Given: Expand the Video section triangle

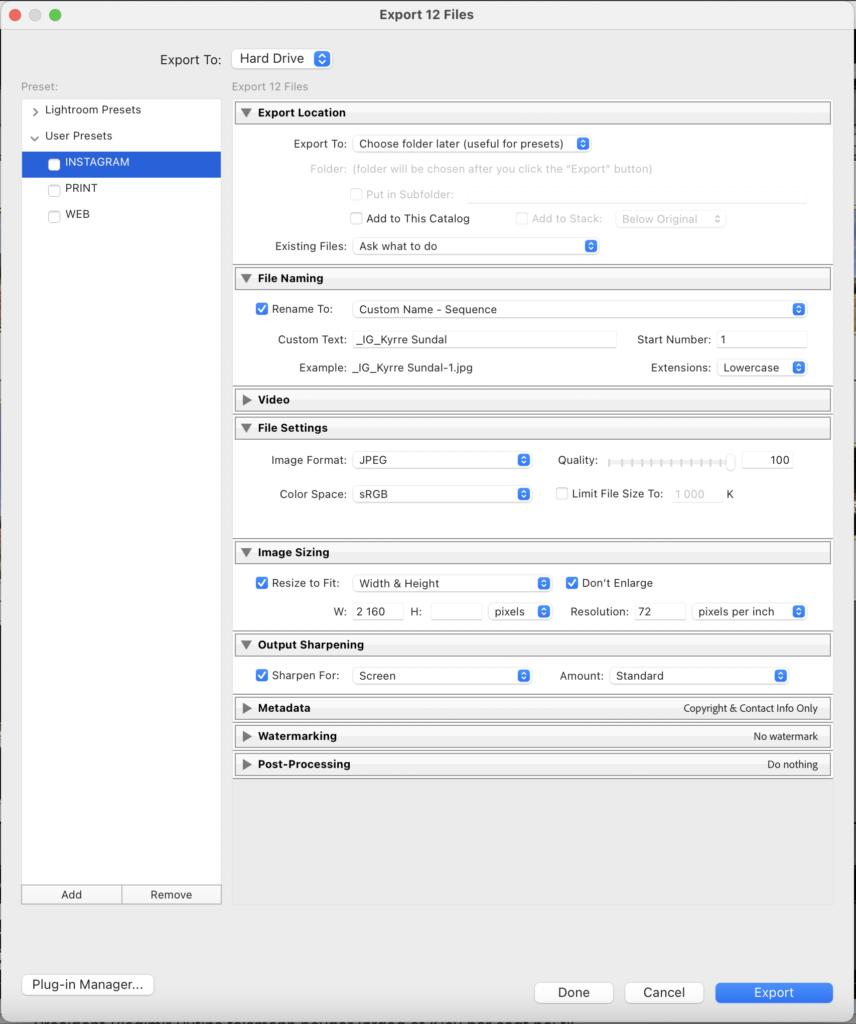Looking at the screenshot, I should click(246, 400).
